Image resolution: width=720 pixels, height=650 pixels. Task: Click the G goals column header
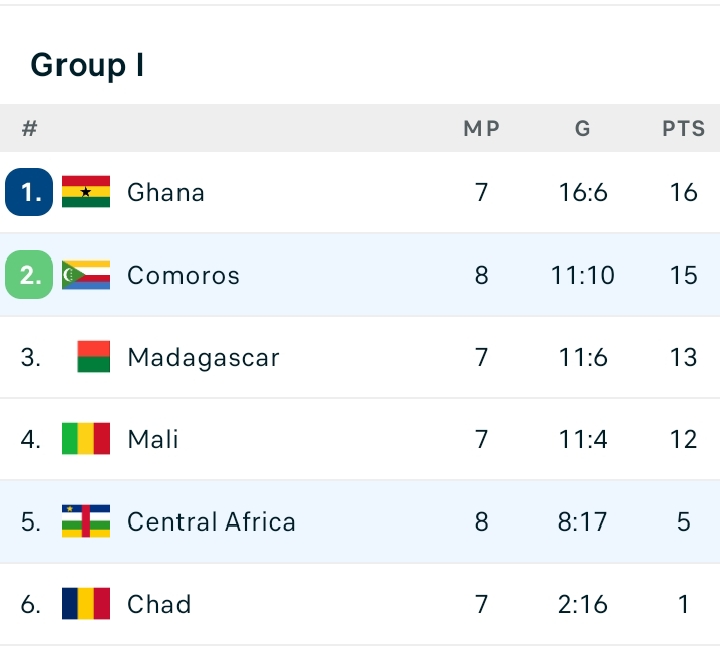click(583, 129)
